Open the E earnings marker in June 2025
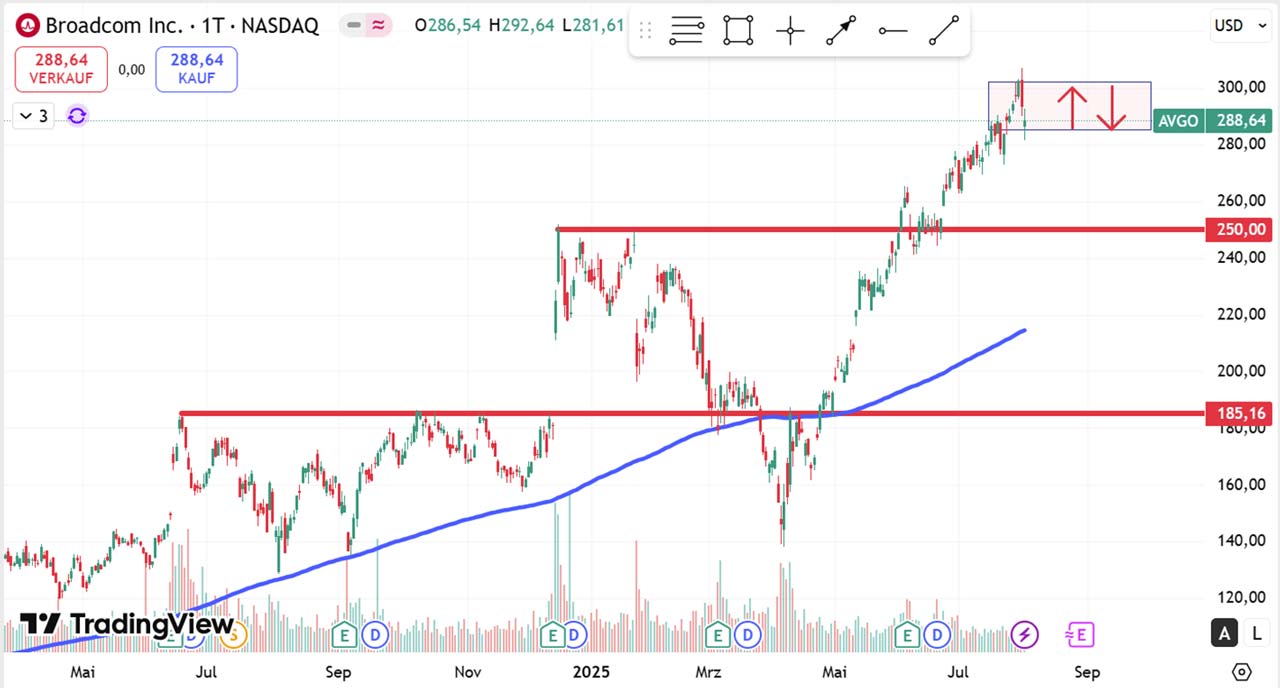The height and width of the screenshot is (688, 1280). (908, 634)
